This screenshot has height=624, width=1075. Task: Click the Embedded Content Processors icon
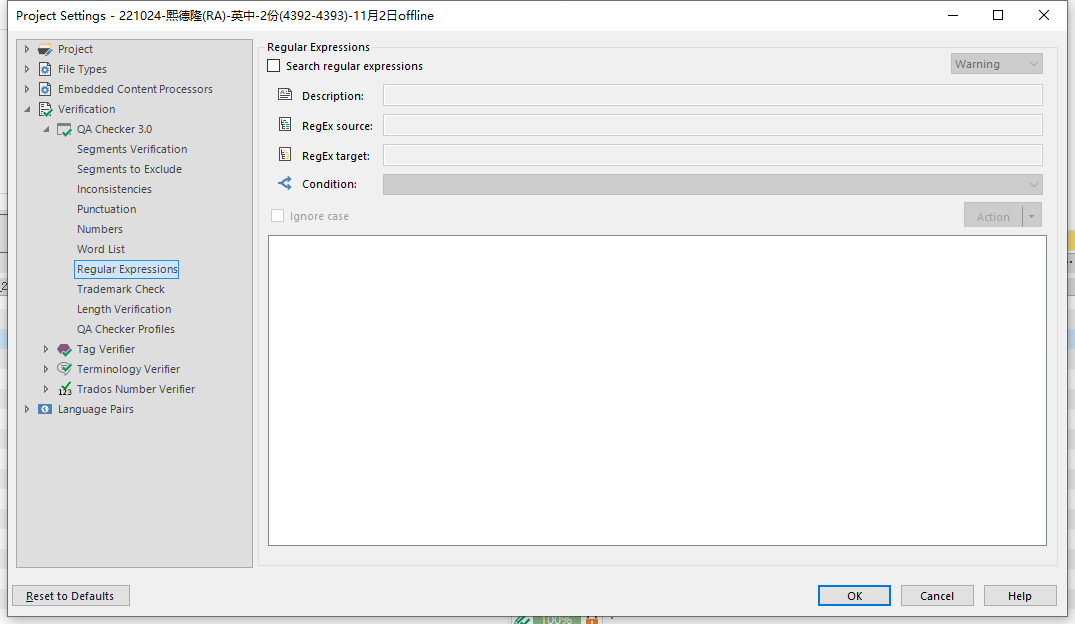(x=45, y=89)
